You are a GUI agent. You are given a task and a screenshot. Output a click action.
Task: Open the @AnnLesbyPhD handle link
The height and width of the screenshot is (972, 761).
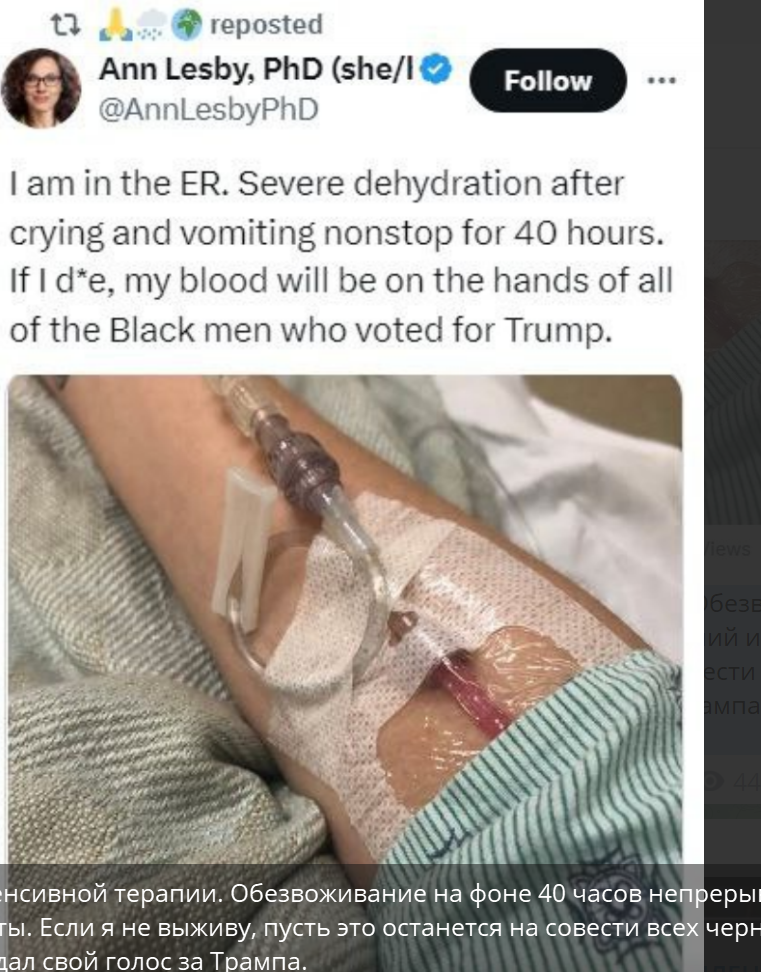tap(209, 109)
